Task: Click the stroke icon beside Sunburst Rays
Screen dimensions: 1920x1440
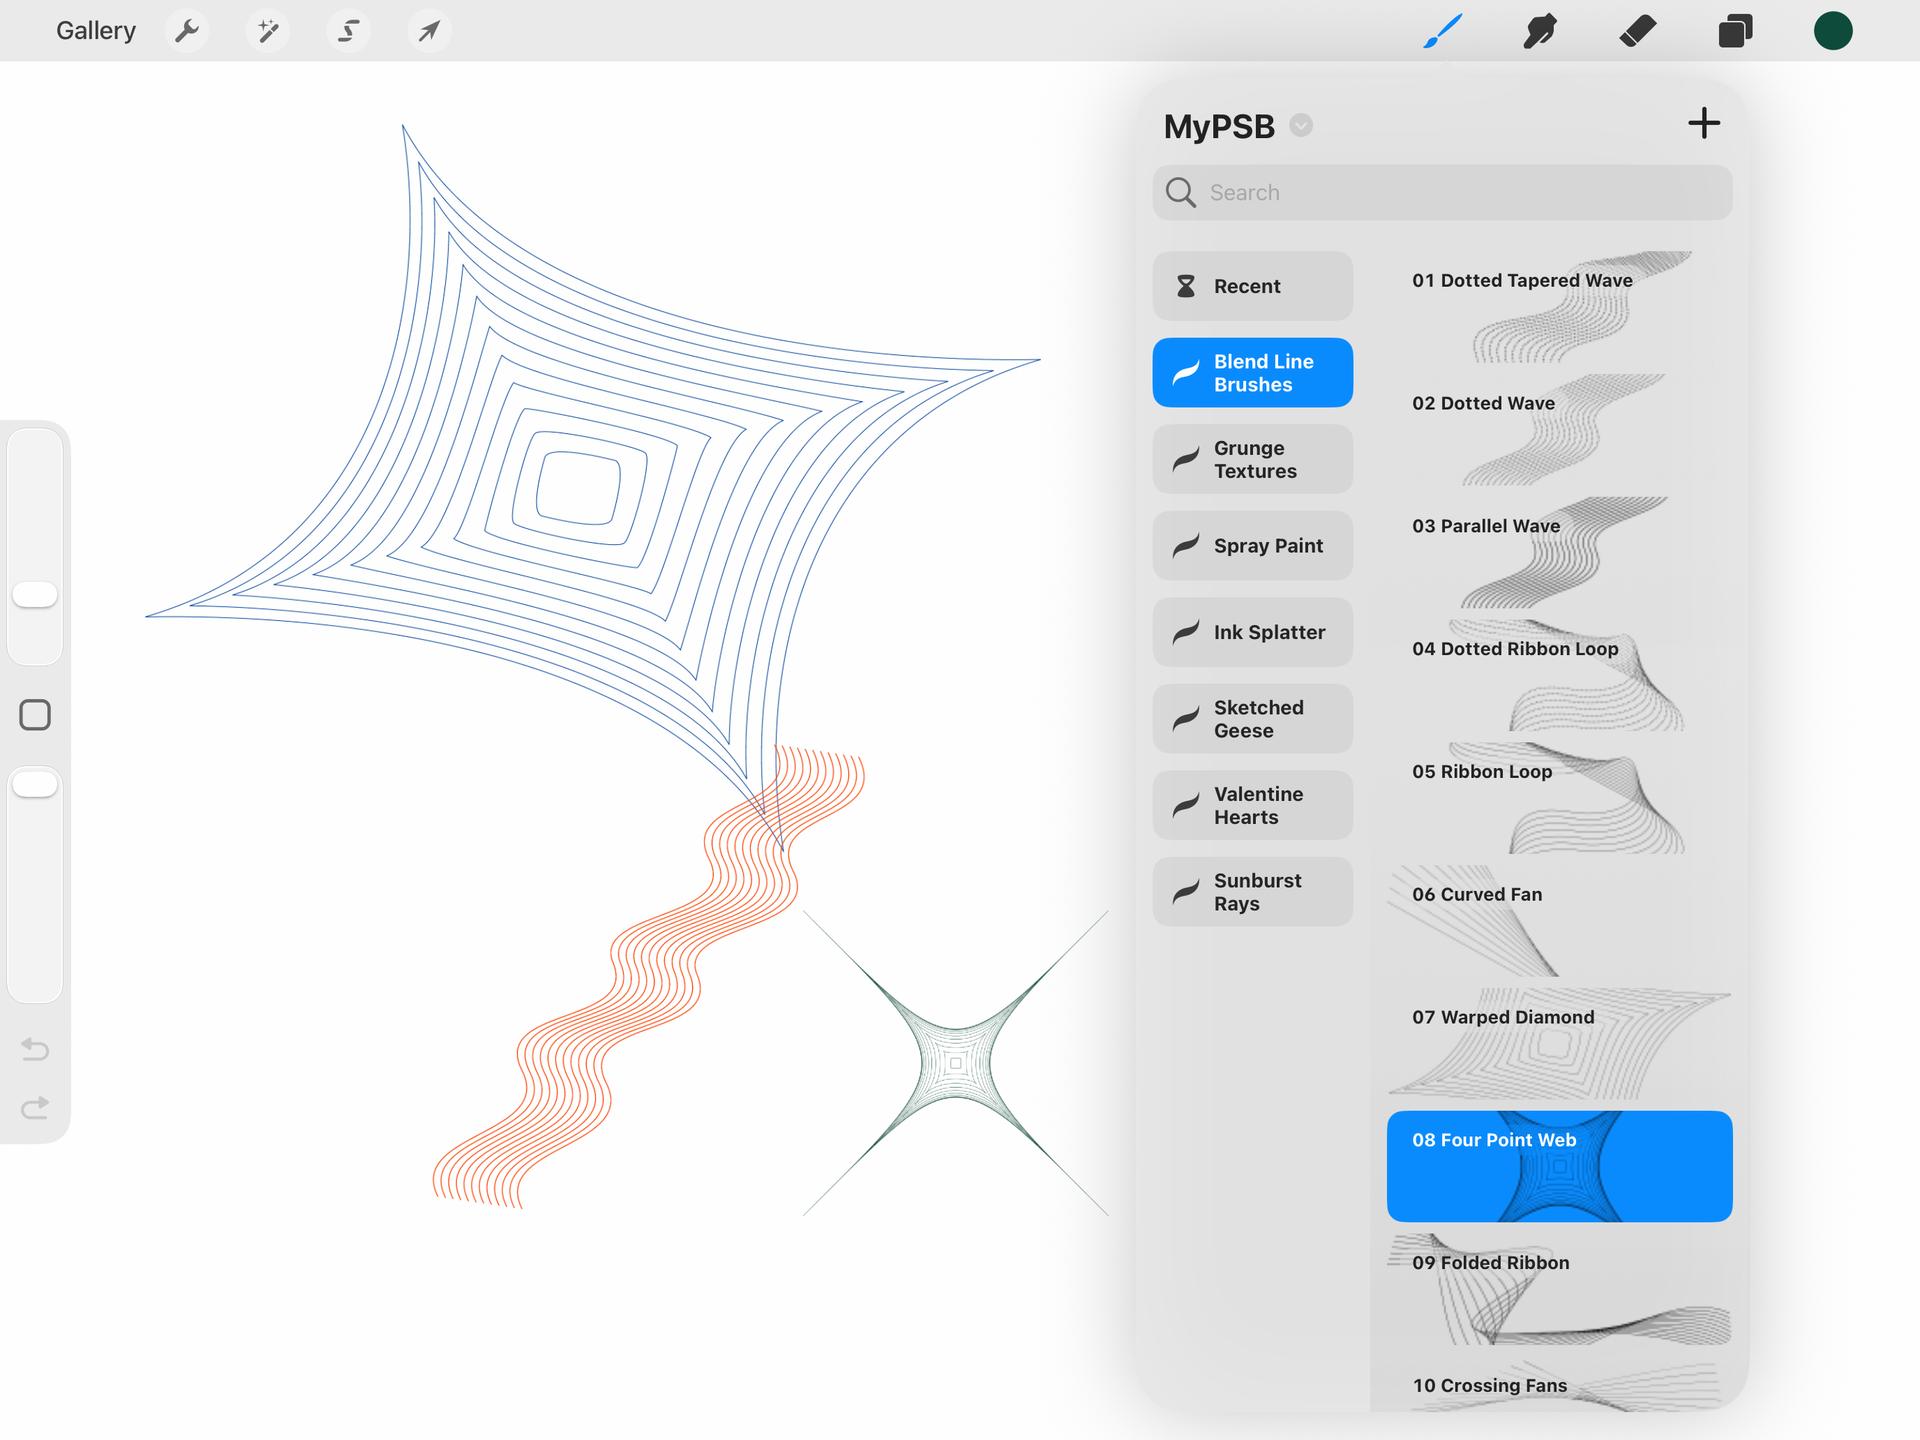Action: pyautogui.click(x=1186, y=892)
